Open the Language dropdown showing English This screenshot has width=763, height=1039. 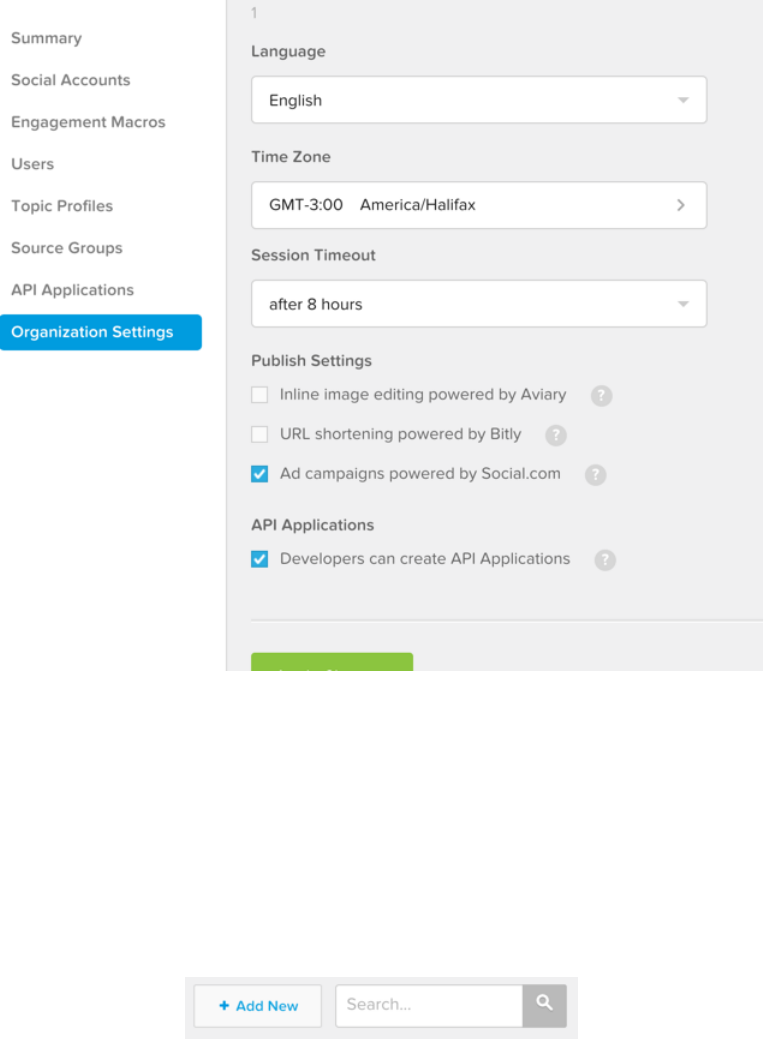(x=478, y=100)
